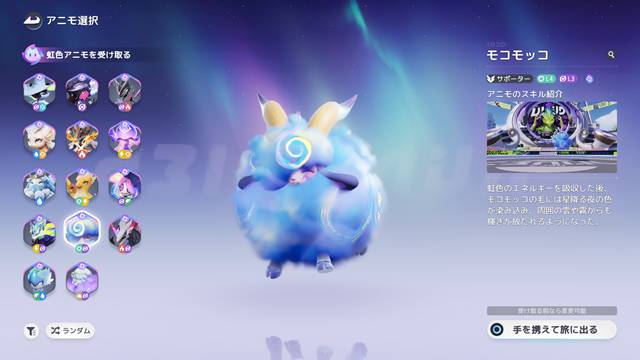Select the pink-haired creature portrait
Viewport: 640px width, 360px height.
(x=125, y=187)
